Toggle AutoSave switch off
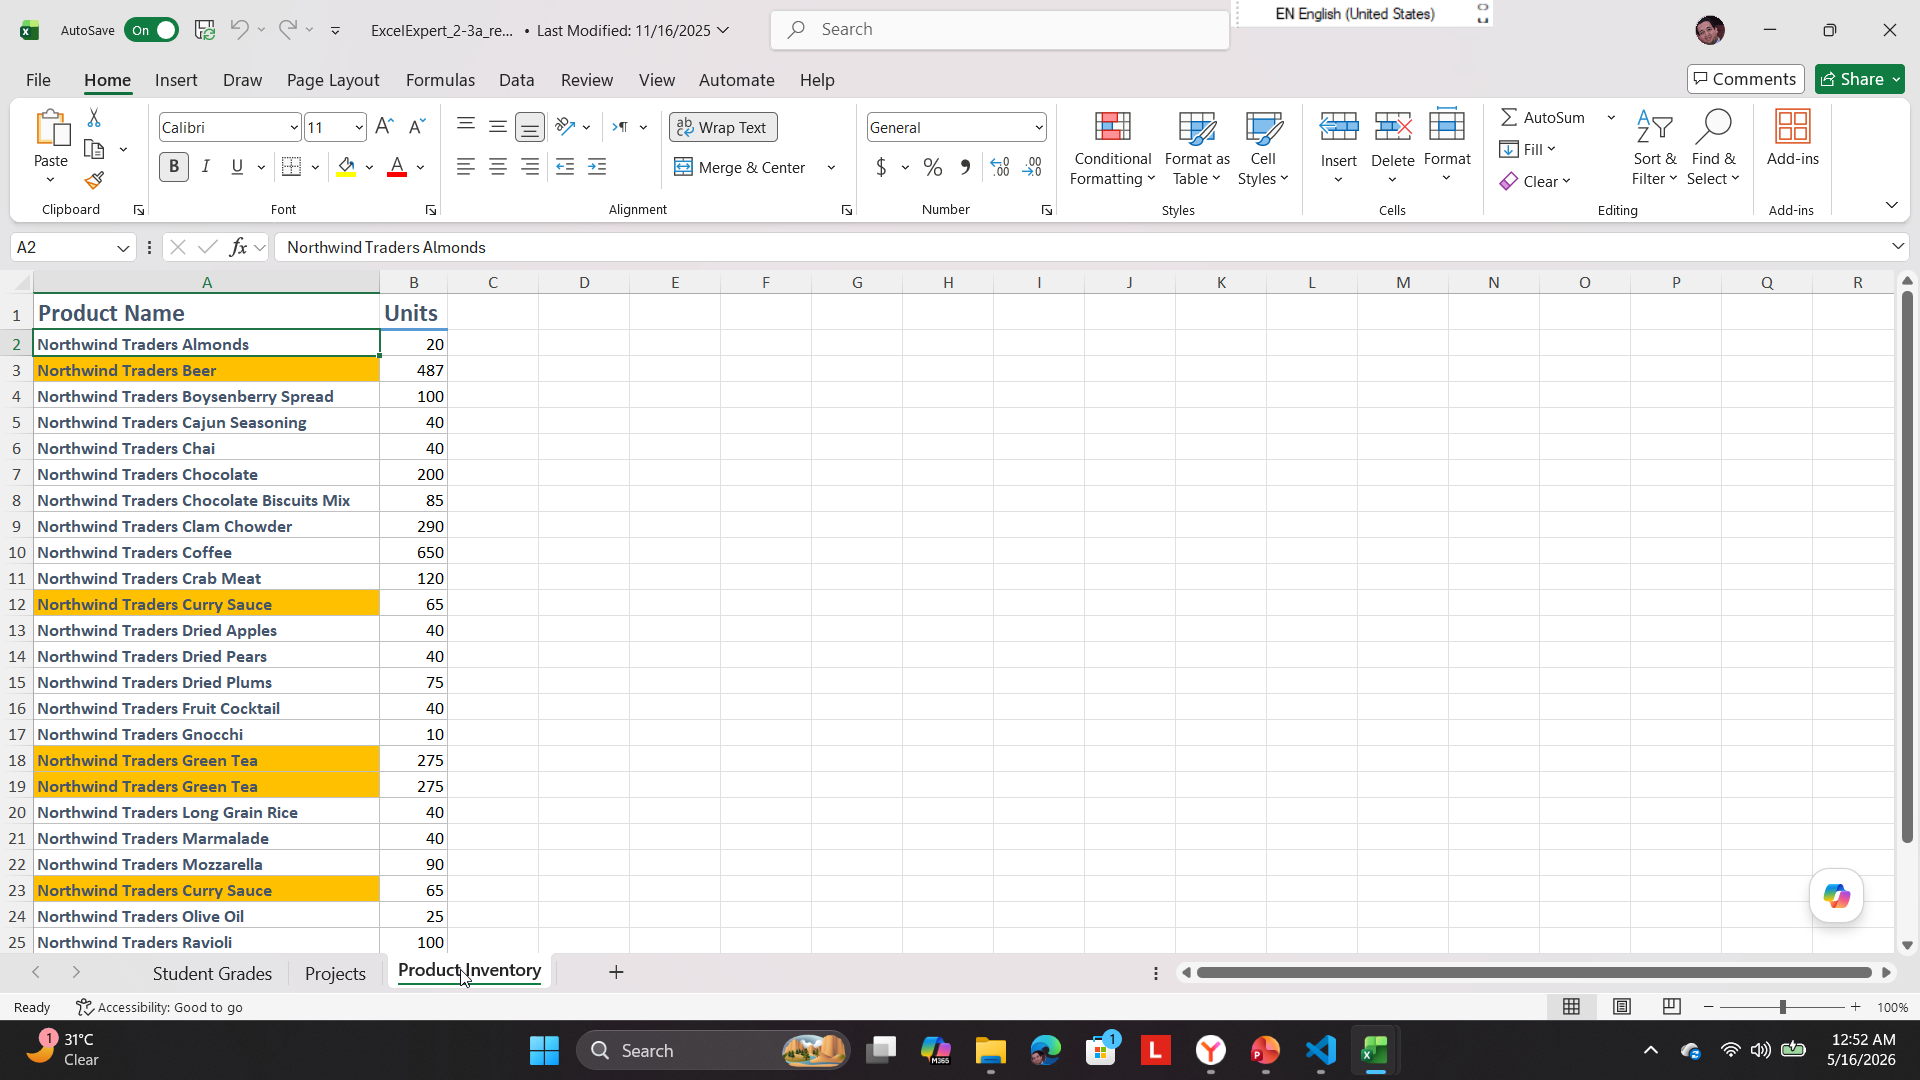This screenshot has height=1080, width=1920. pos(151,30)
